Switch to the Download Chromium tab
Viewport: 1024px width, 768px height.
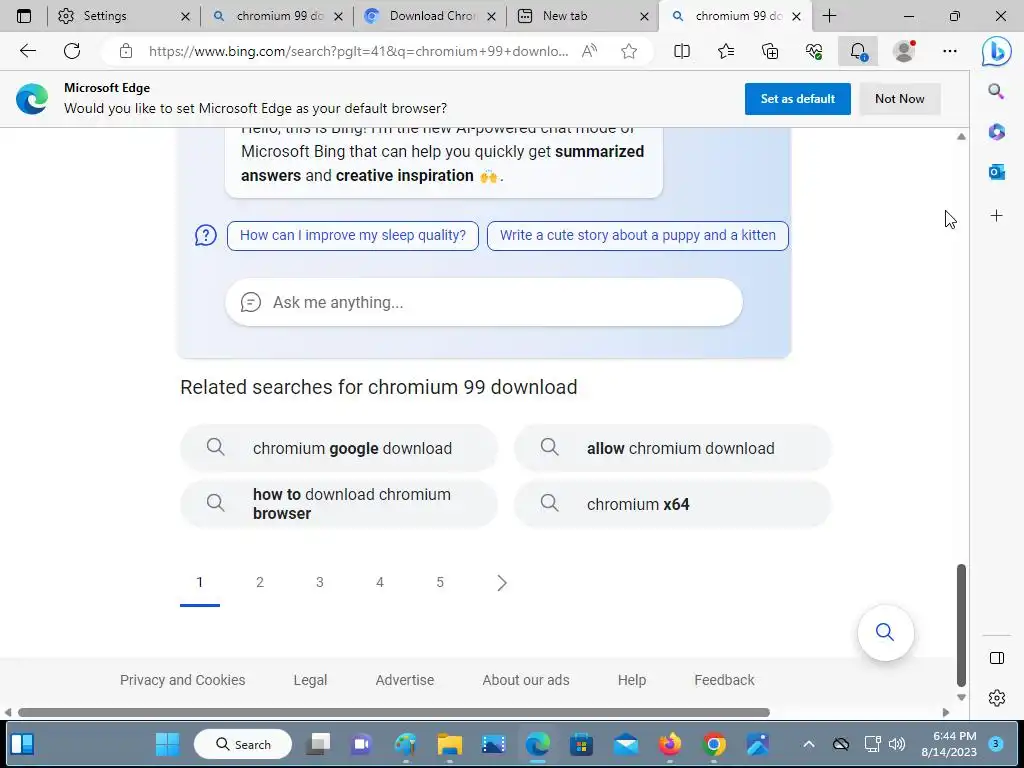(432, 16)
